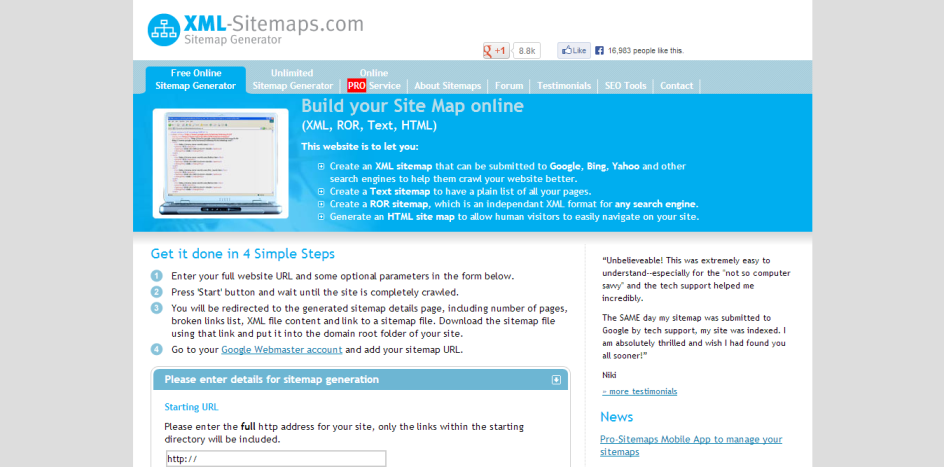Click the Facebook Like button
The width and height of the screenshot is (944, 467).
(574, 51)
